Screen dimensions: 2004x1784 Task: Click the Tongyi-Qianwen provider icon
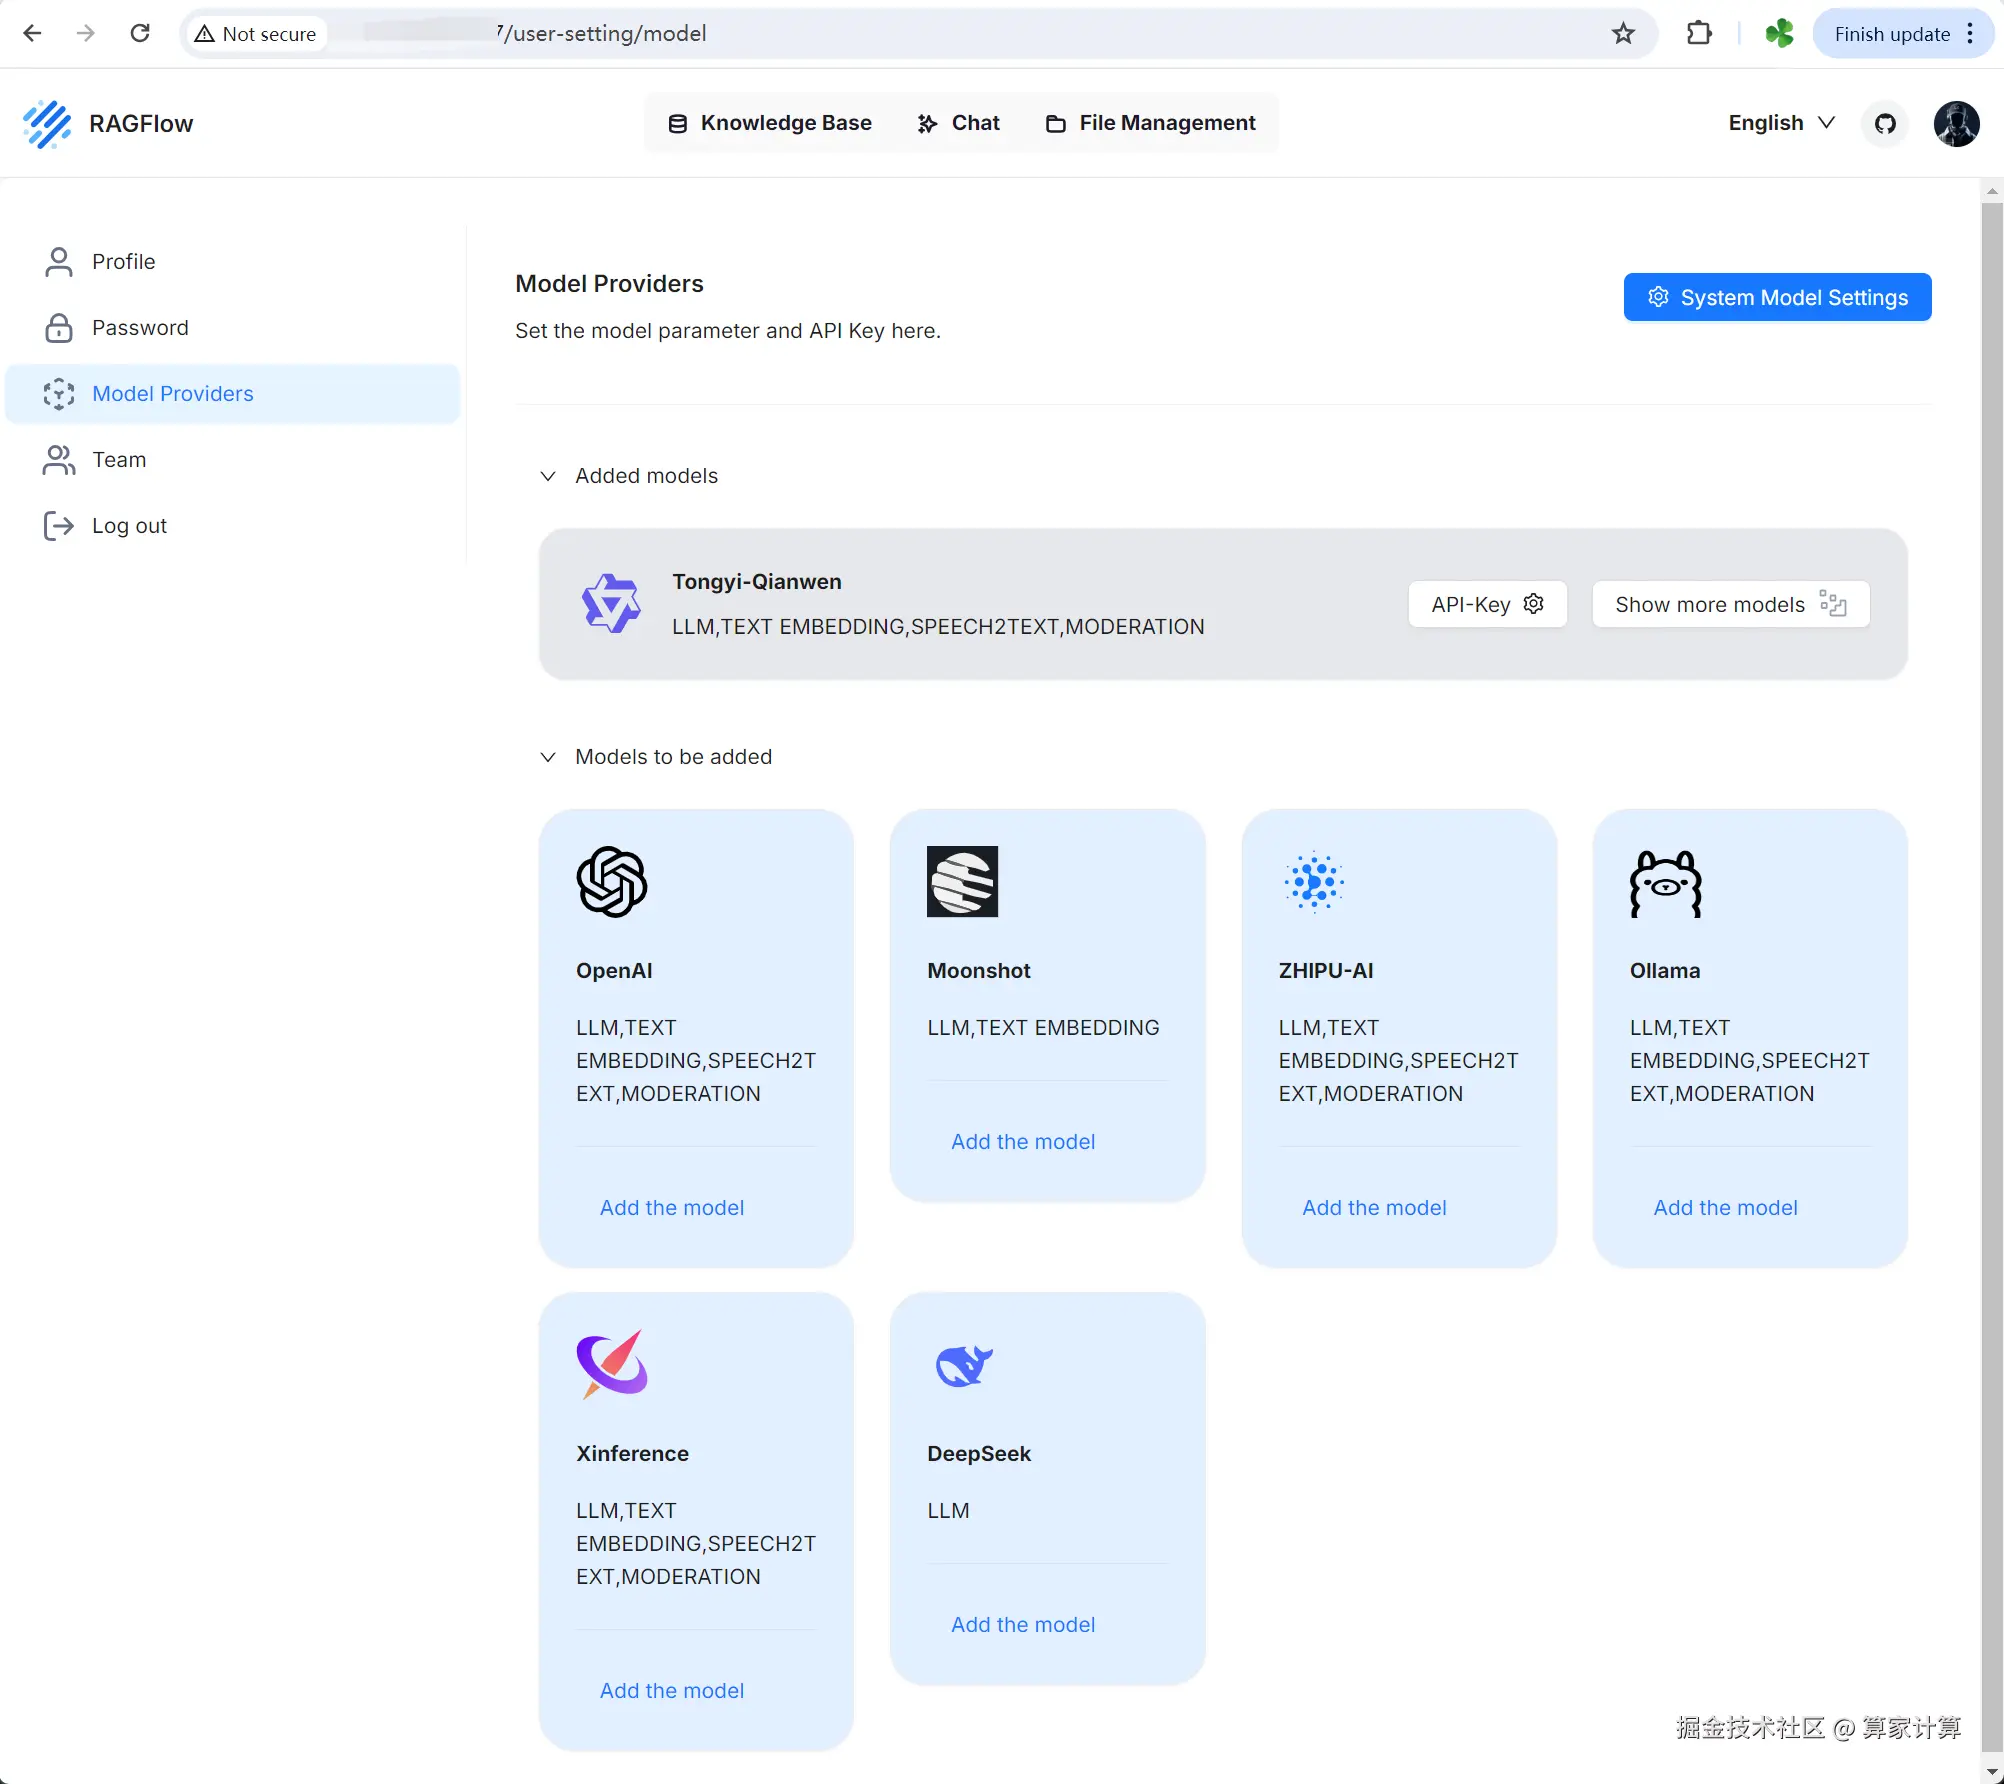[611, 603]
